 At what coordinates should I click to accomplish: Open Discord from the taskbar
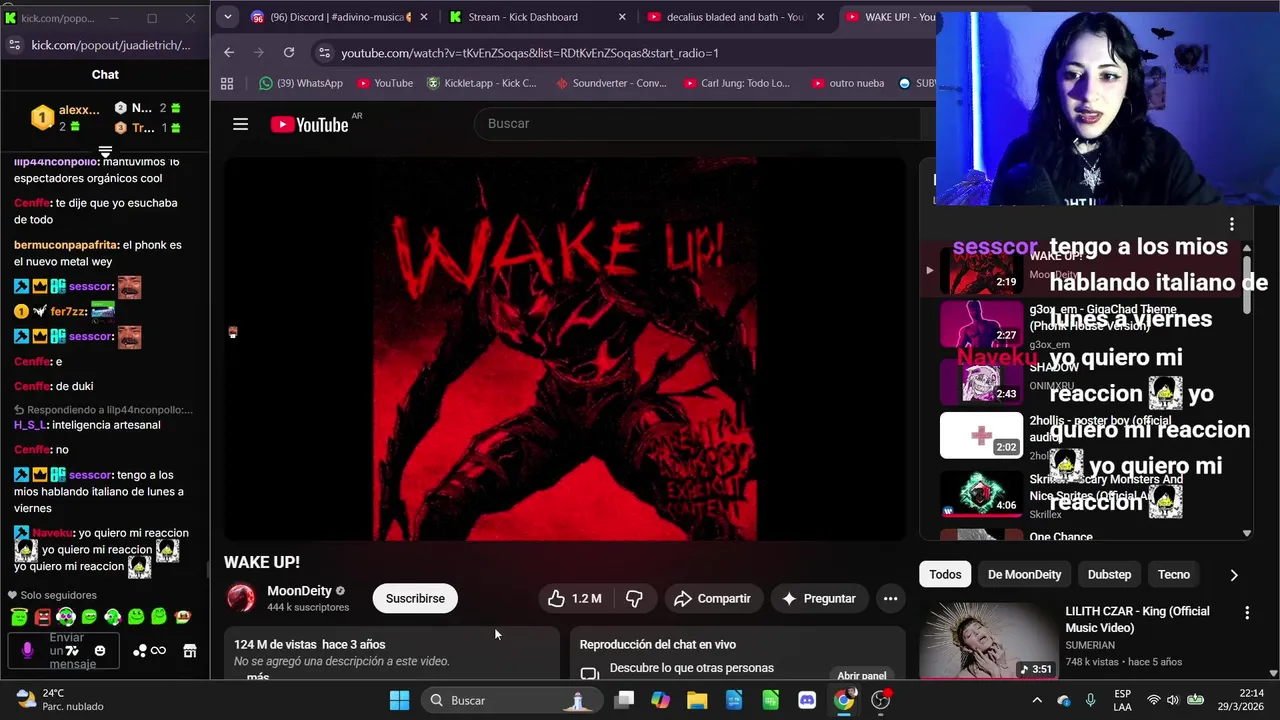coord(807,700)
